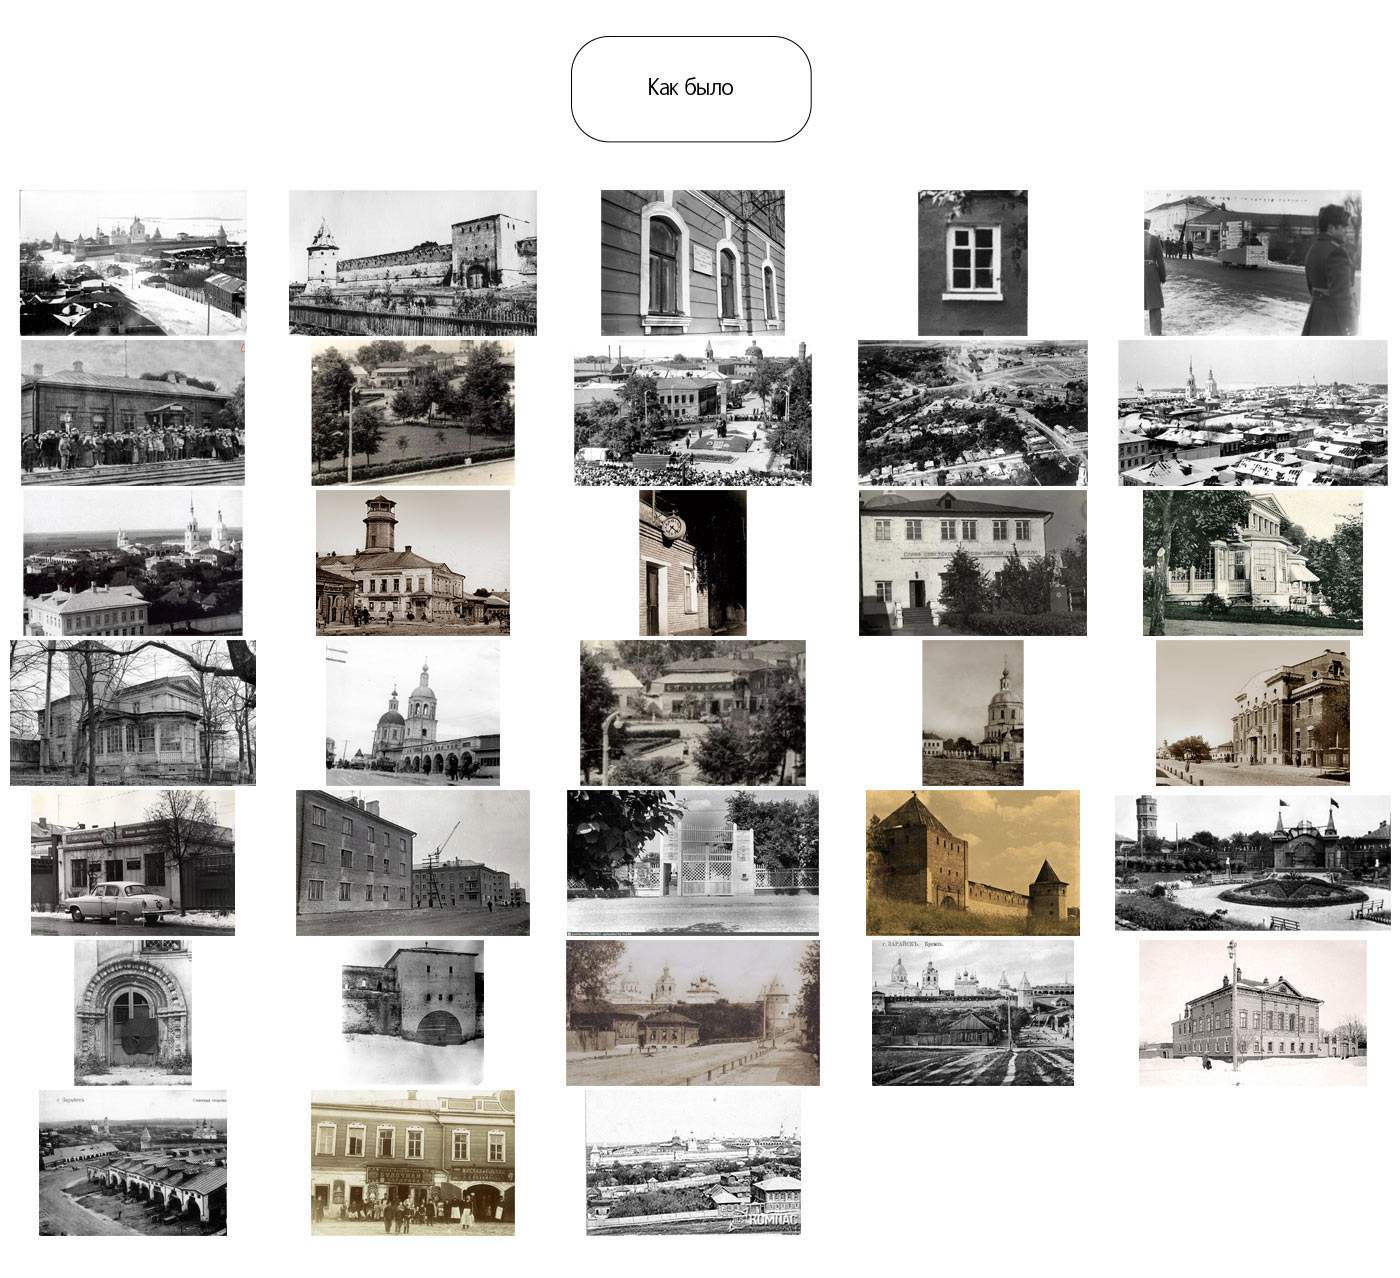Select the facade with arched windows and plaque
This screenshot has width=1400, height=1278.
click(x=692, y=262)
